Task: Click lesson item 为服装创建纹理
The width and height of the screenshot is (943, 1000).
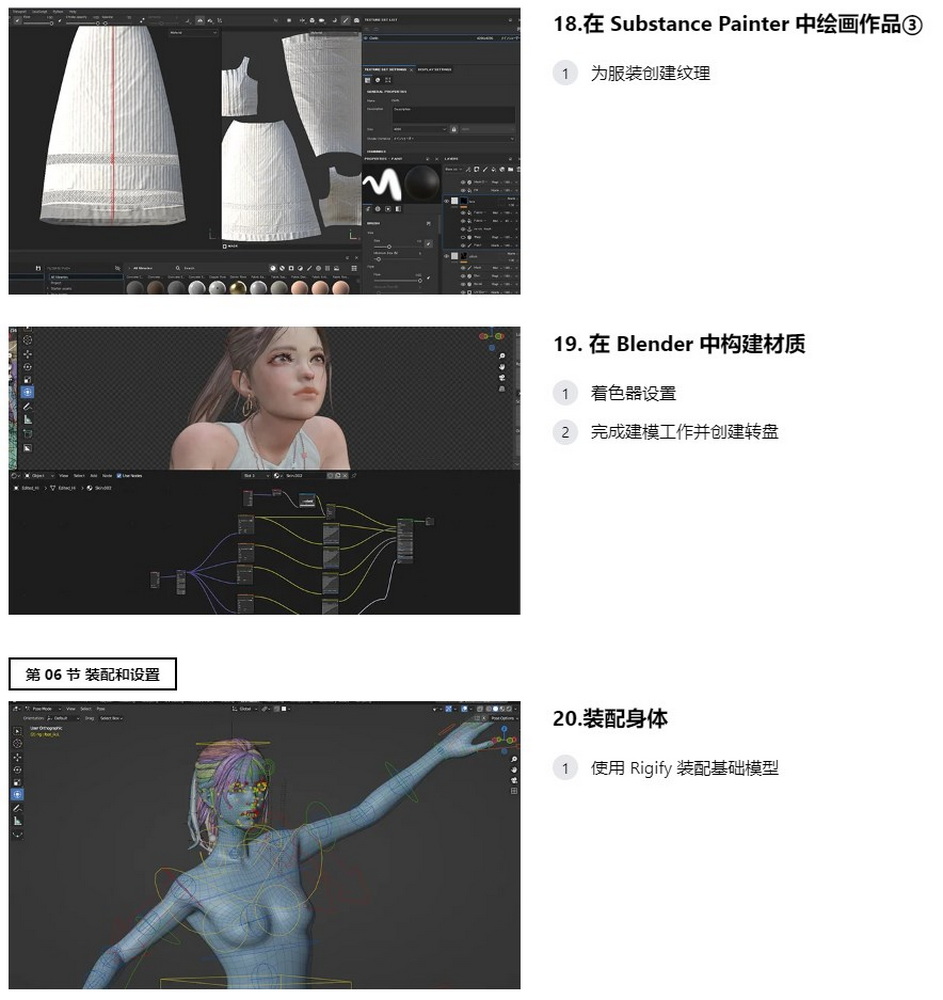Action: (x=650, y=73)
